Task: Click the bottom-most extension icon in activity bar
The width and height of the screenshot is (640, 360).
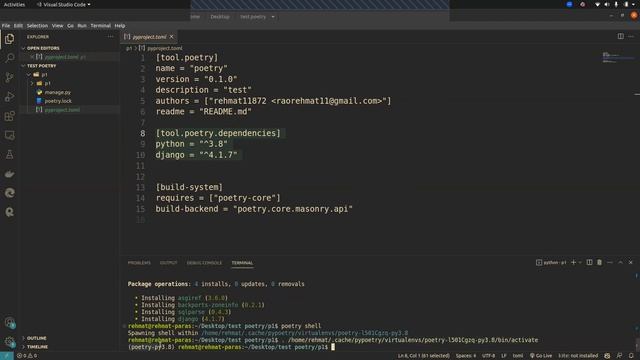Action: pos(9,212)
